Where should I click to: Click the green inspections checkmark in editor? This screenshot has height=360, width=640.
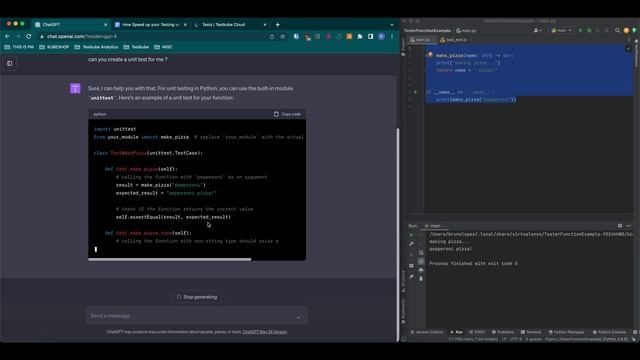click(x=629, y=48)
